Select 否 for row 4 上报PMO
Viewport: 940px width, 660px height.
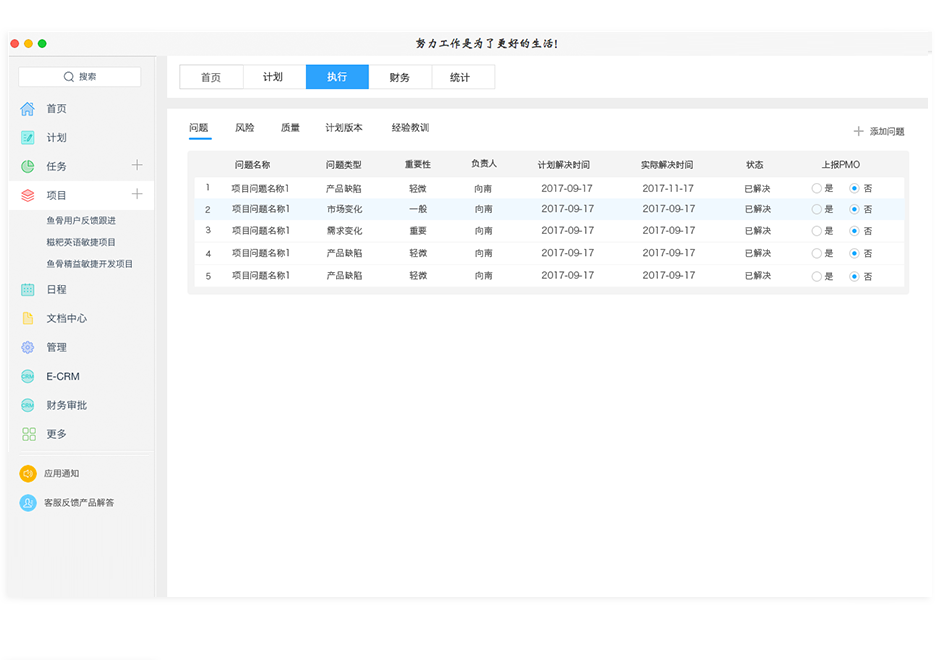[x=854, y=254]
